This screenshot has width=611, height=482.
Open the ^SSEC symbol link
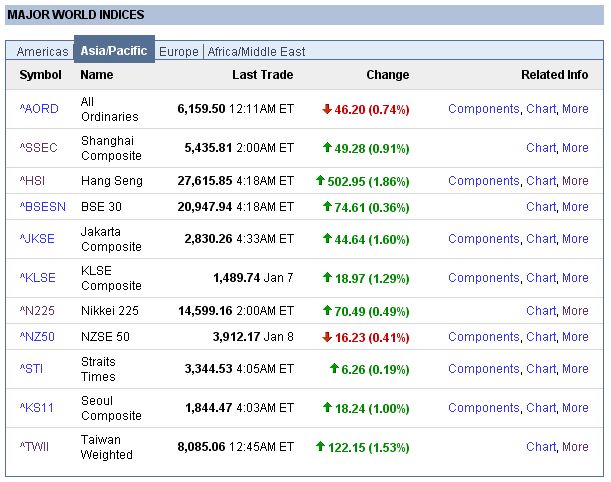pos(39,148)
